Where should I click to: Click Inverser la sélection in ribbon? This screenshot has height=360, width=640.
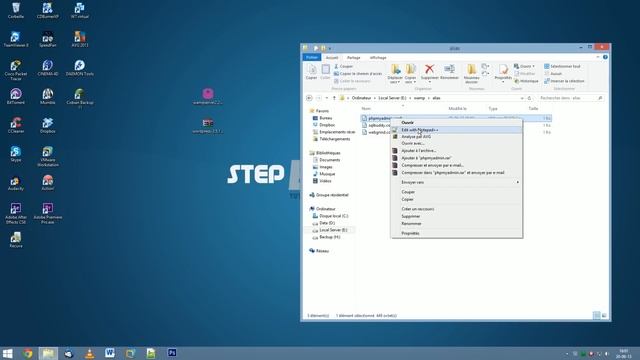coord(564,81)
